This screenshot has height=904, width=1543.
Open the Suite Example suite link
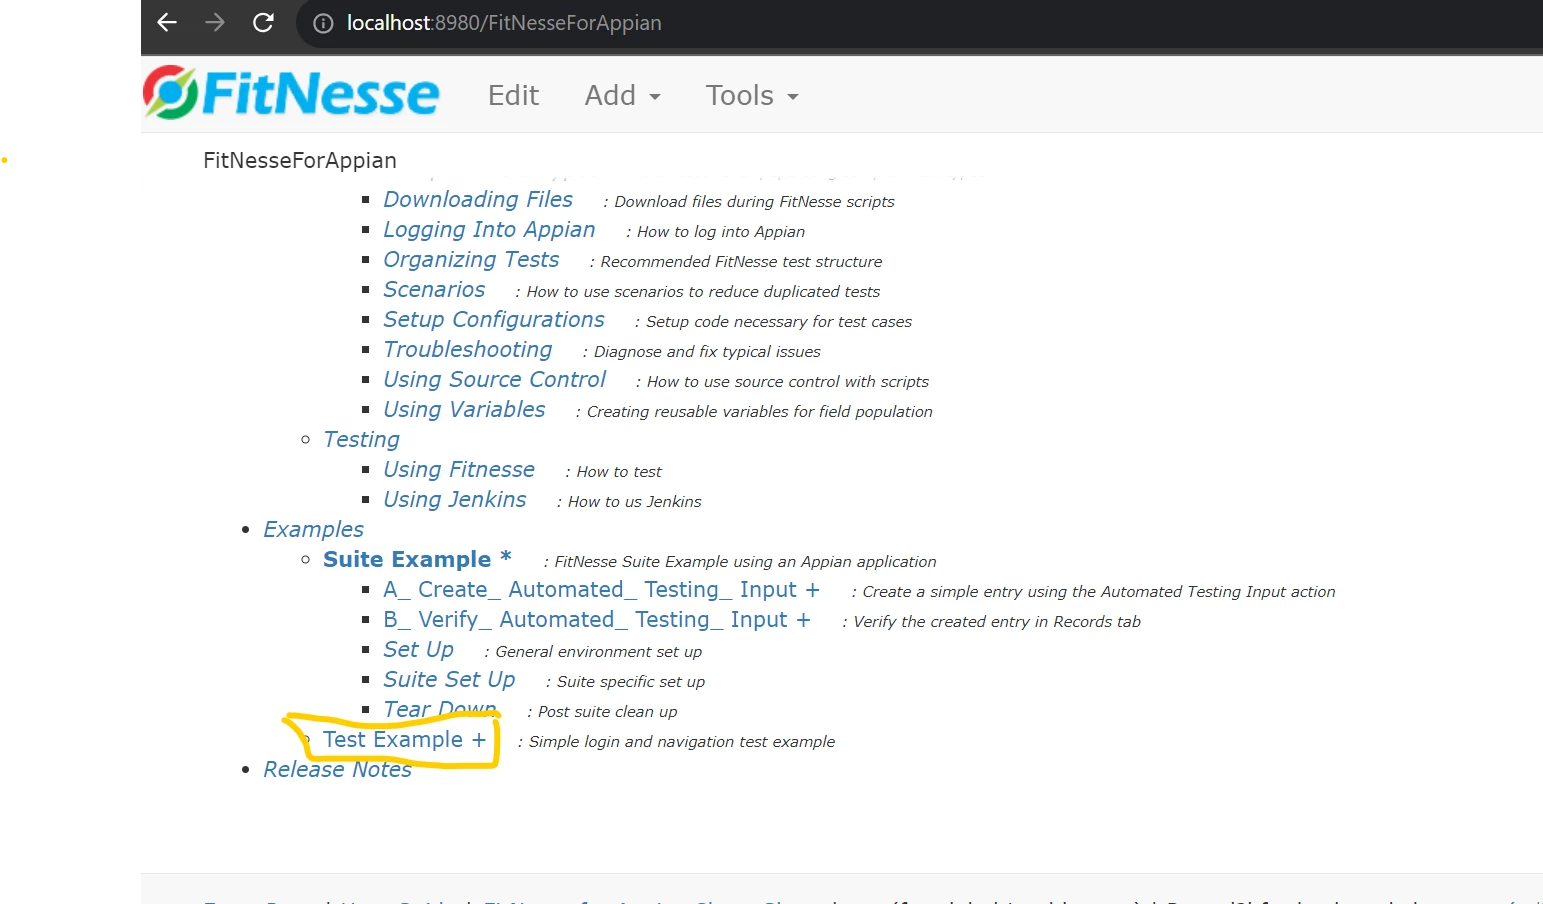pos(417,560)
